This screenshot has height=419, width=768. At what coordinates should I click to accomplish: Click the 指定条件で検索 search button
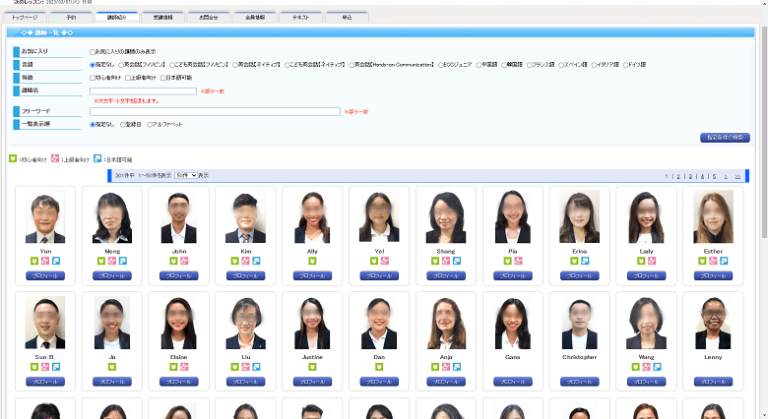[725, 138]
